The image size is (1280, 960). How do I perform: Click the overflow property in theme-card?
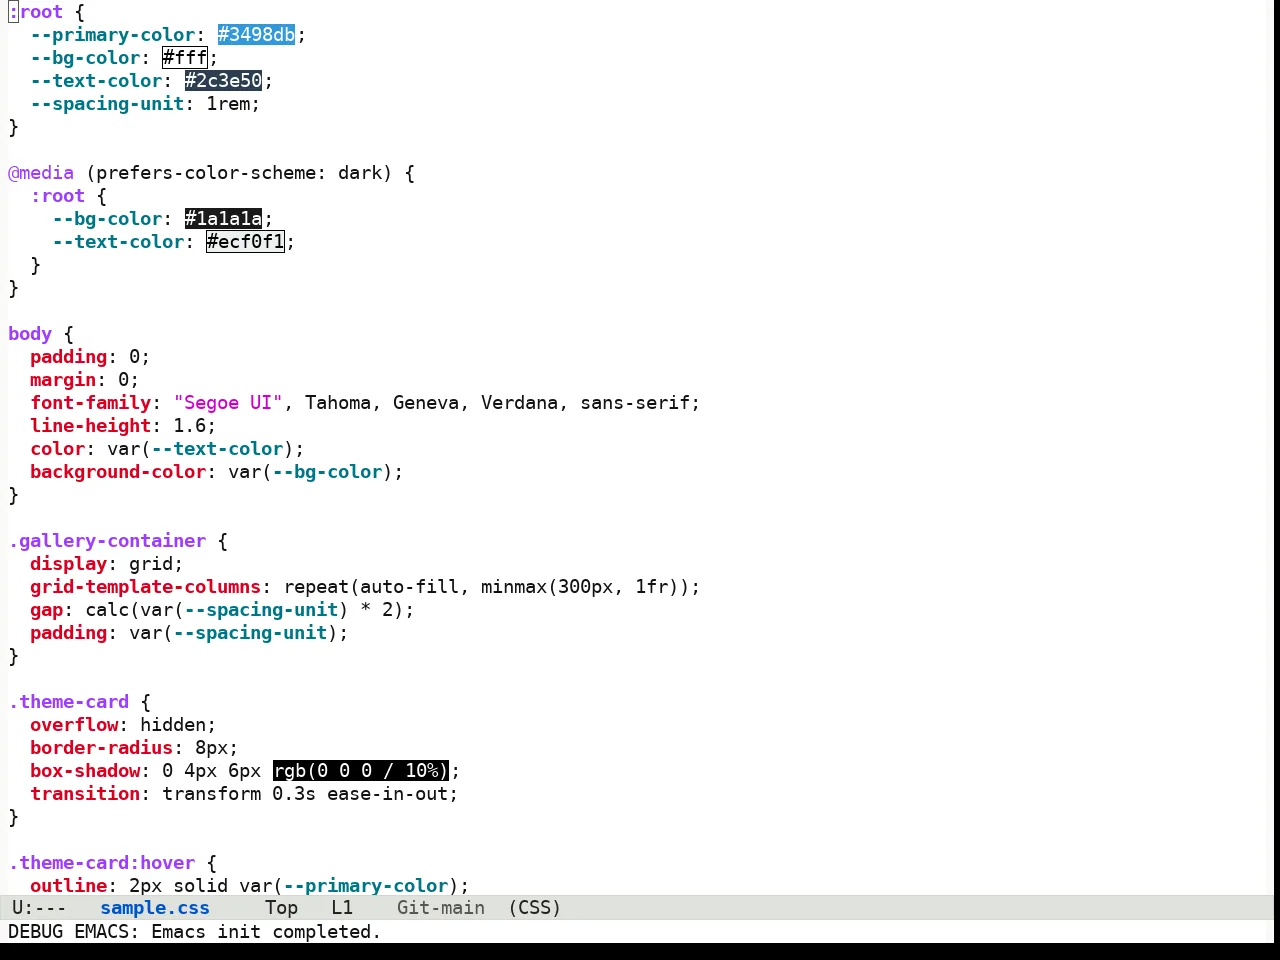click(x=74, y=725)
